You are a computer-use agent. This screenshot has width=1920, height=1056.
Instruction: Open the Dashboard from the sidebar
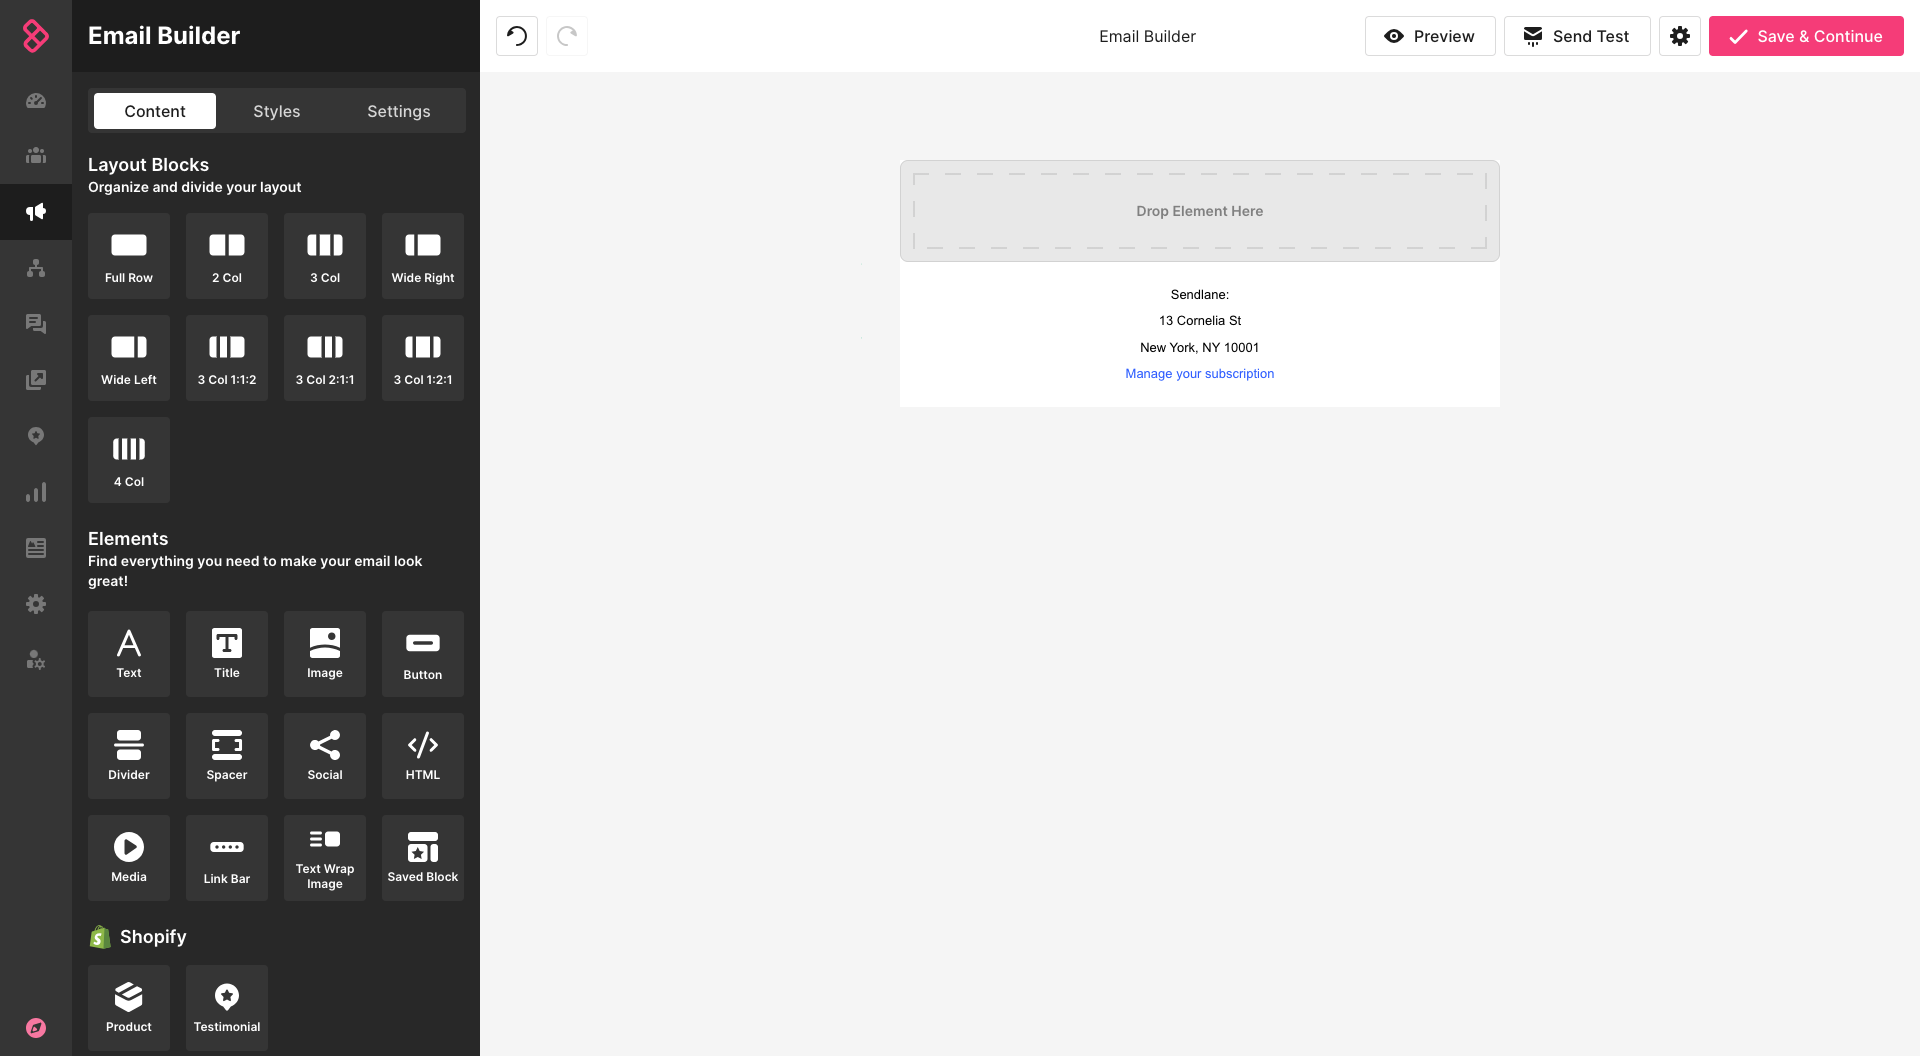tap(35, 101)
